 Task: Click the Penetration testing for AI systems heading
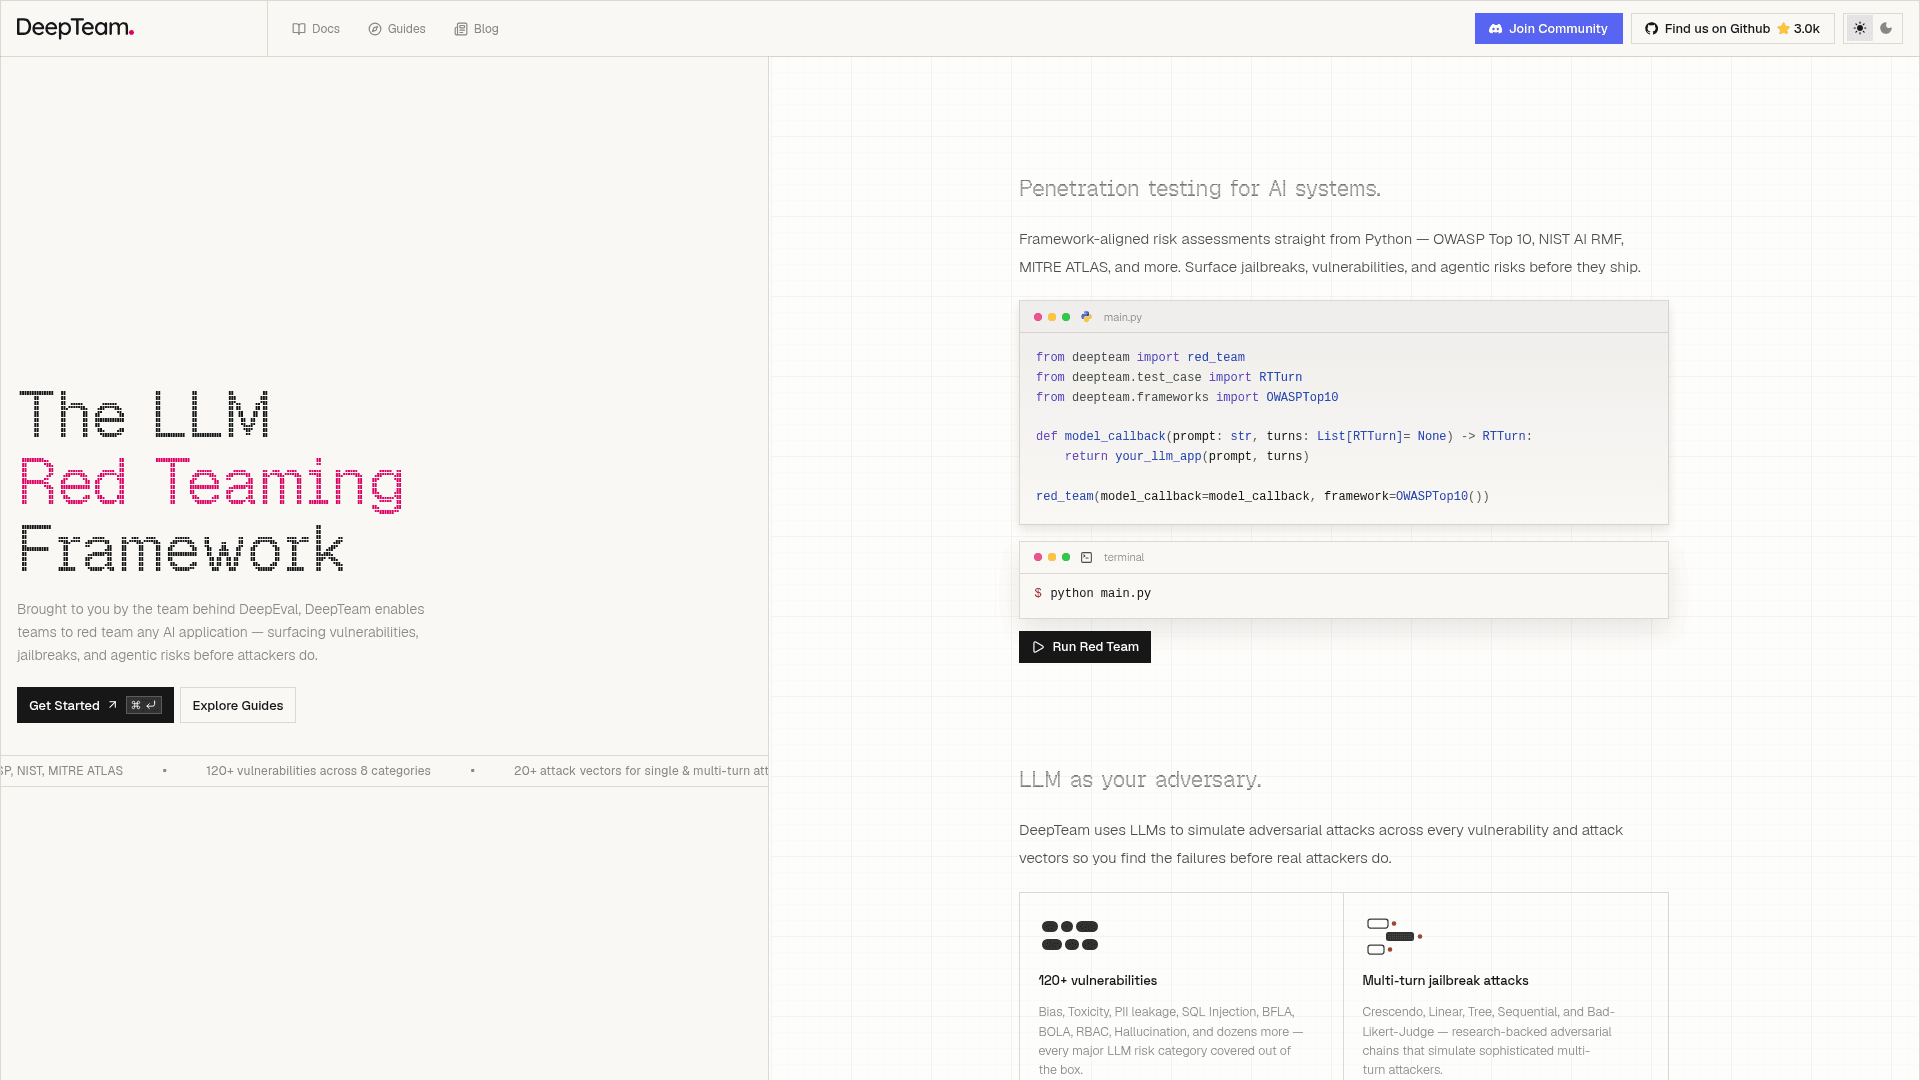click(x=1199, y=189)
